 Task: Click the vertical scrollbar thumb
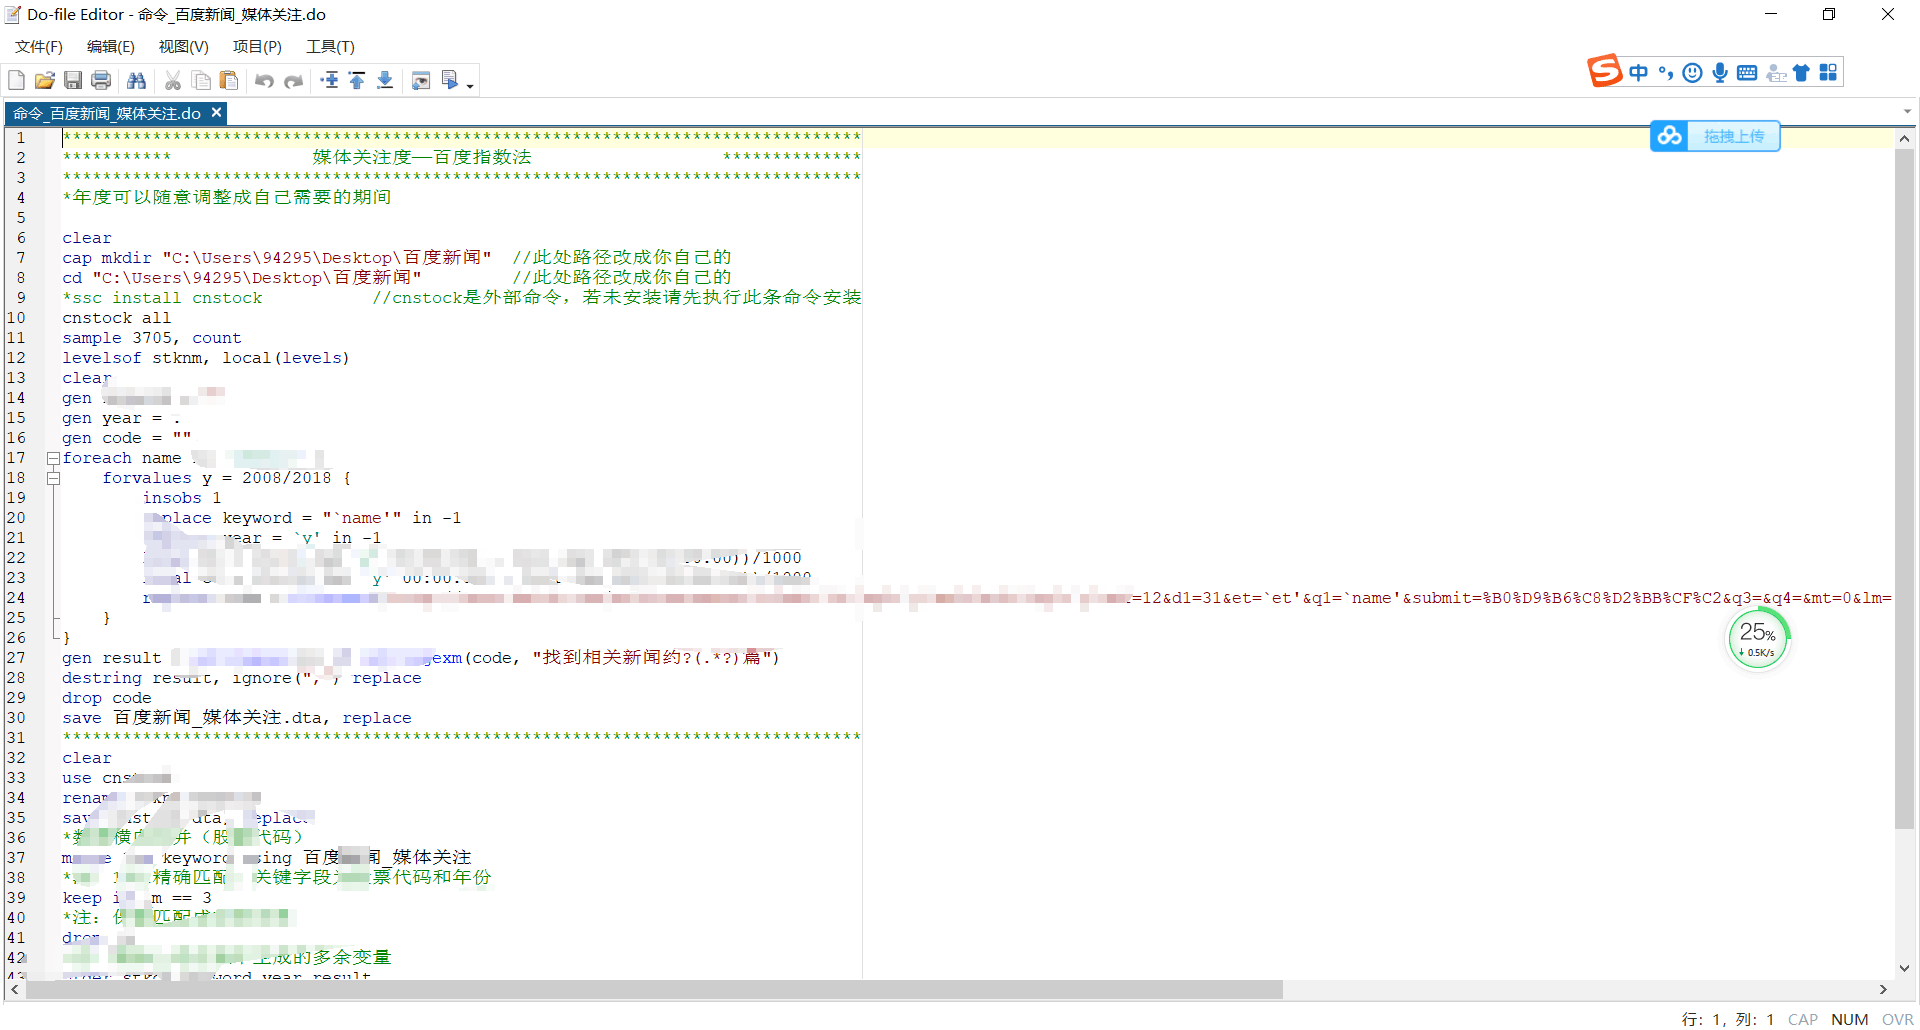coord(1904,490)
